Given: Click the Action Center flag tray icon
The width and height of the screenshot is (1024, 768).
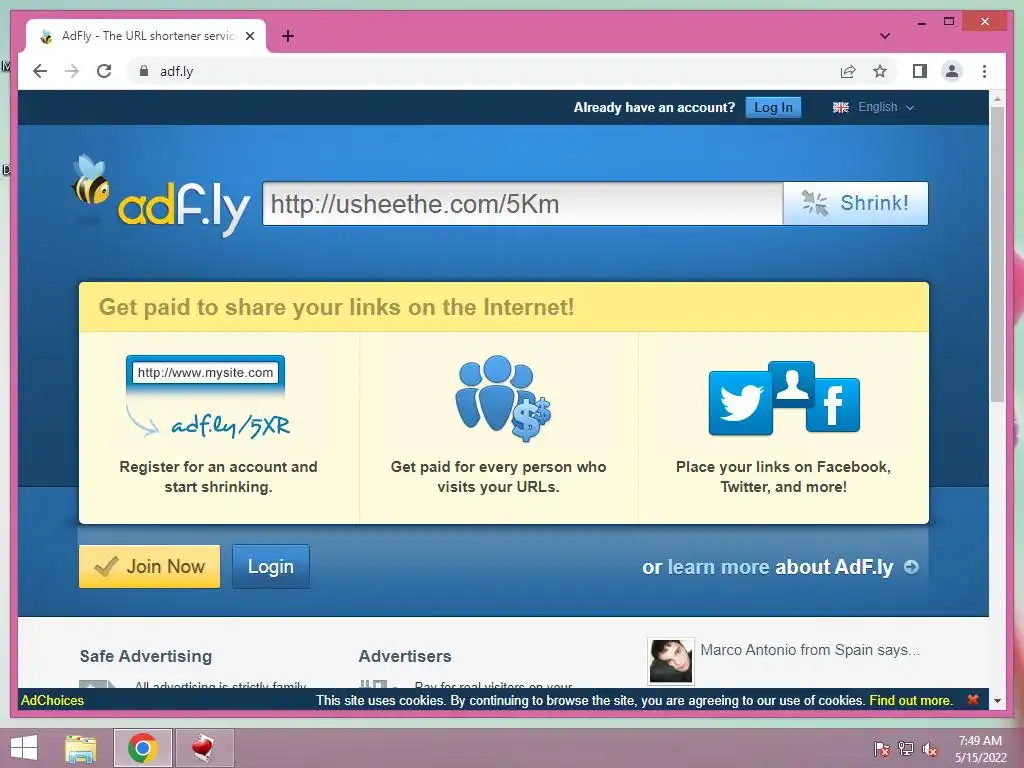Looking at the screenshot, I should click(x=881, y=749).
